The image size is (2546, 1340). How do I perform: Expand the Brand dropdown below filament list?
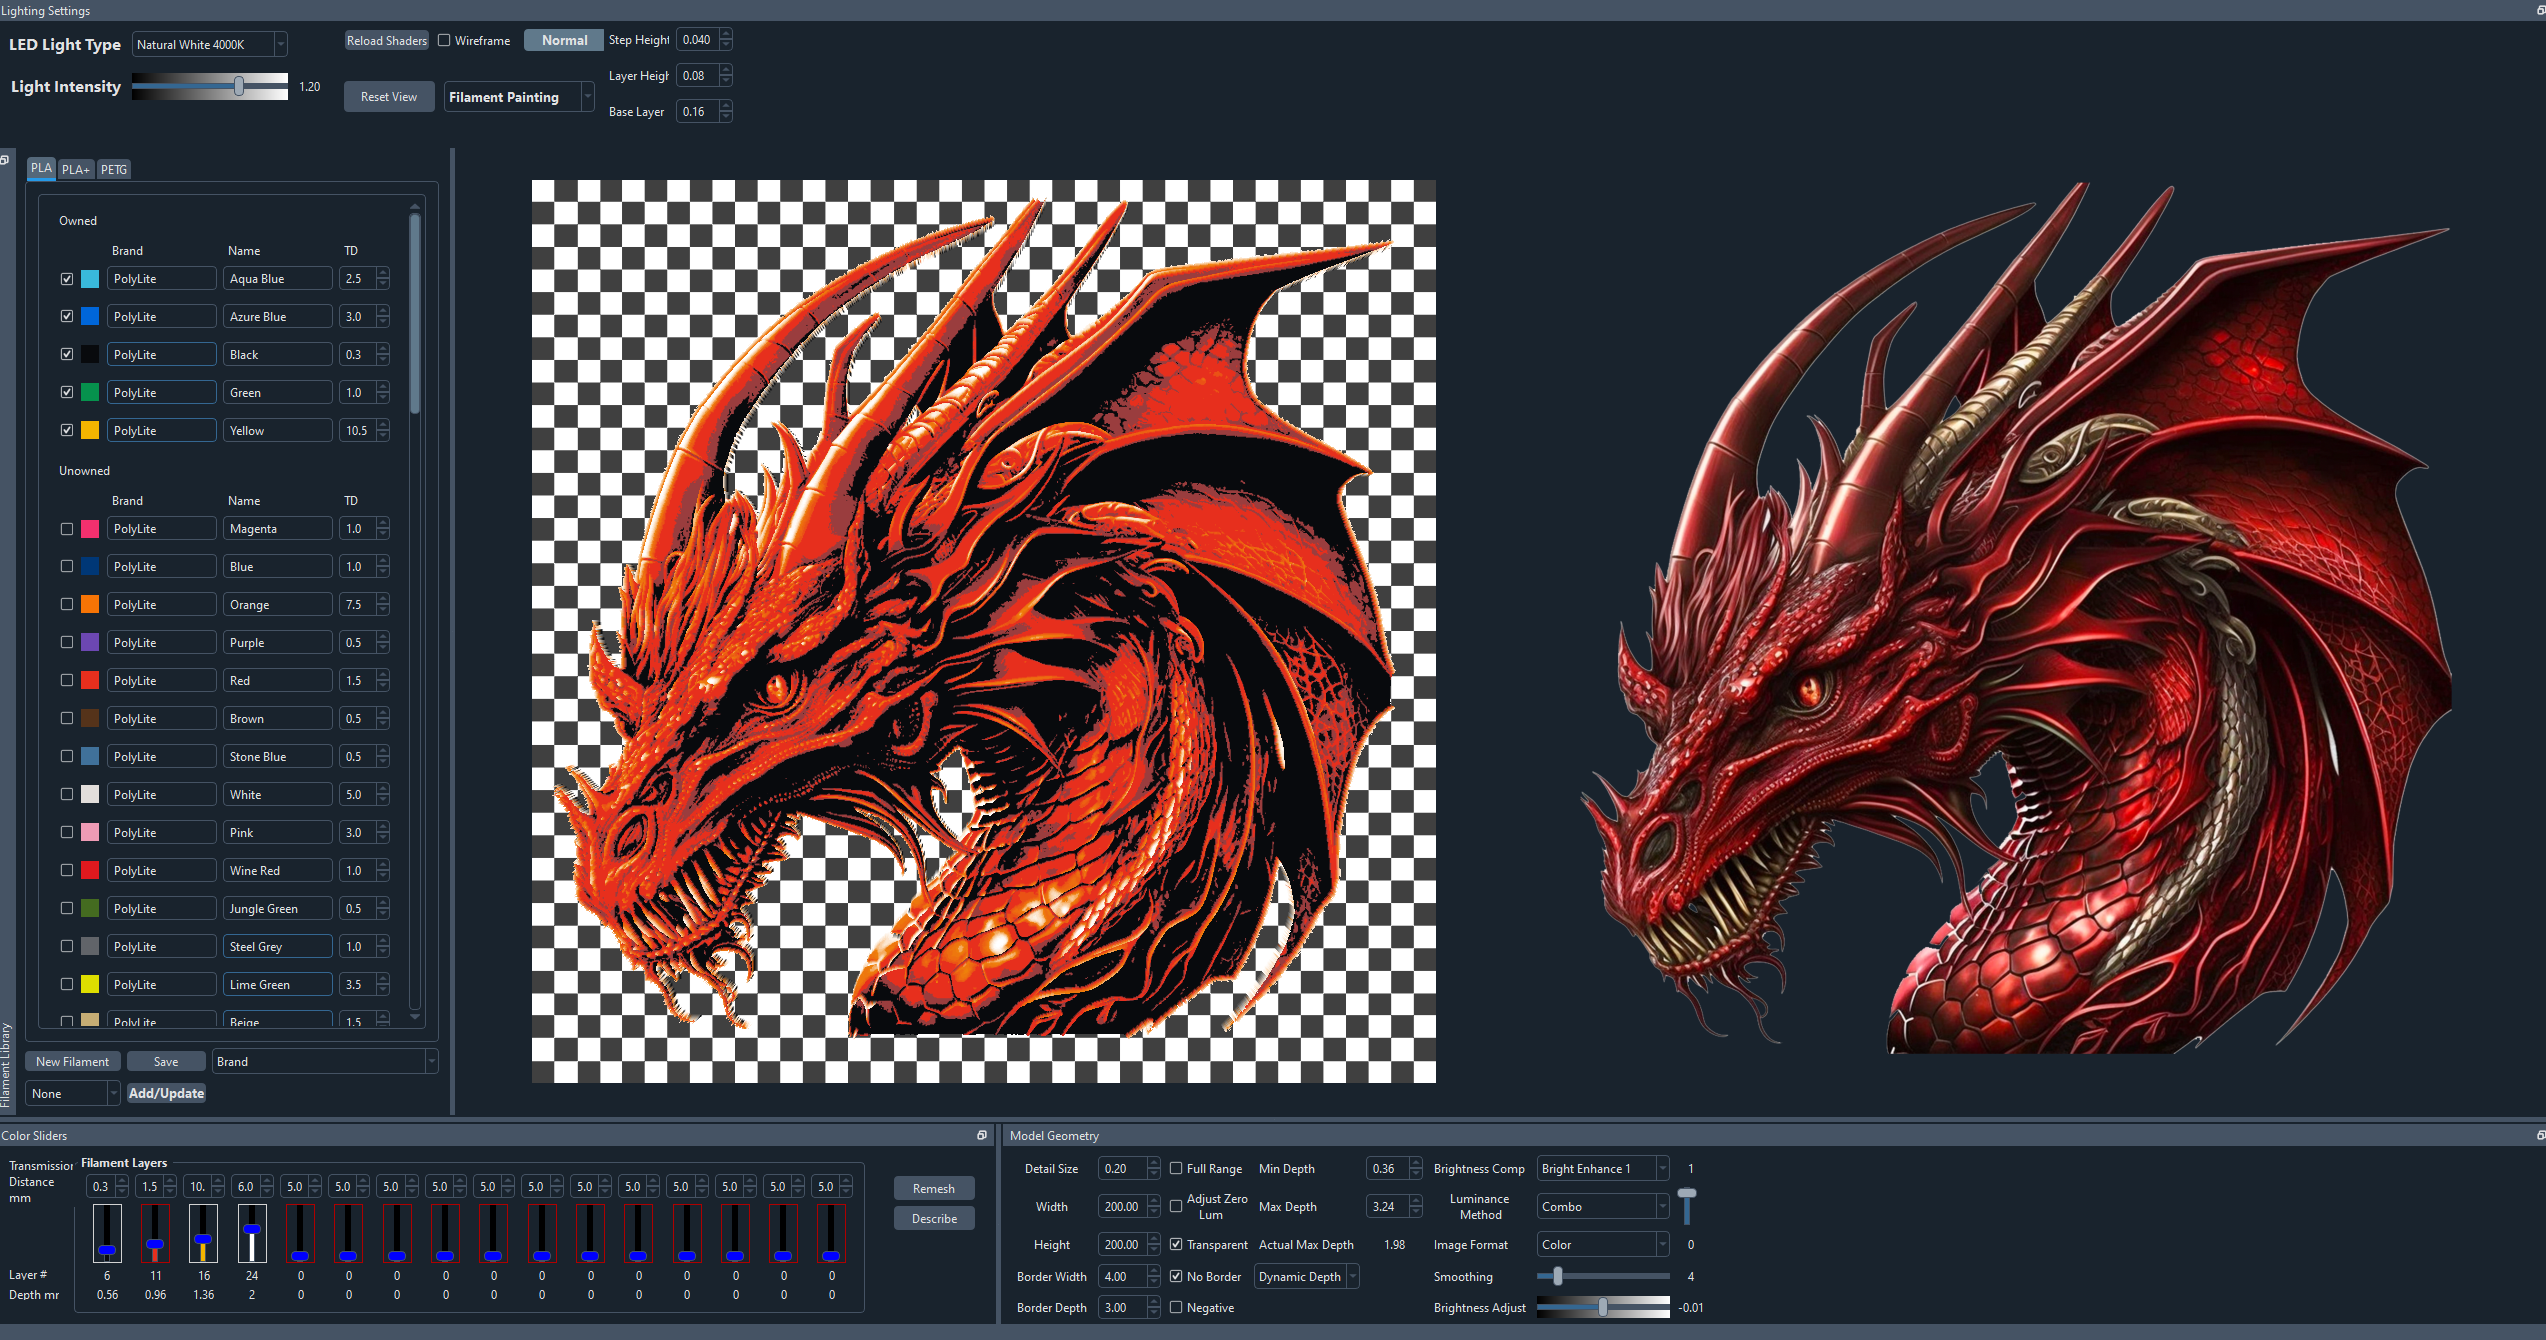pos(325,1062)
